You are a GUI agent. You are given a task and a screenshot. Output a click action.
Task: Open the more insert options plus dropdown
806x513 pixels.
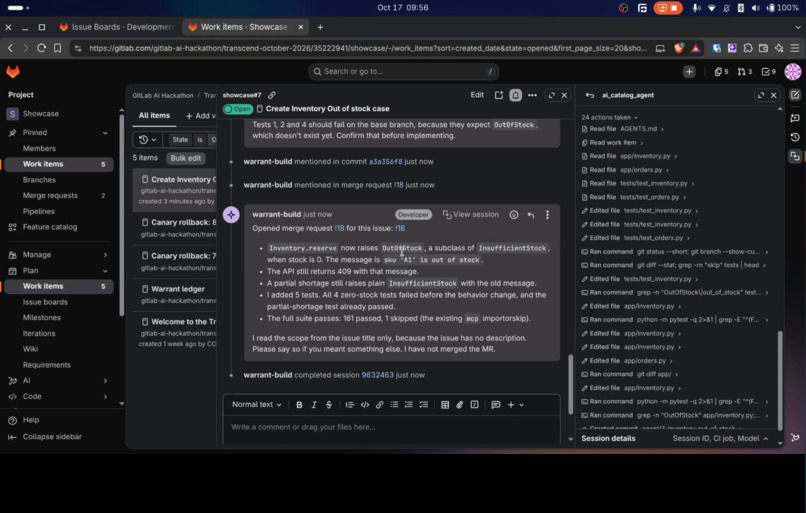click(x=516, y=405)
